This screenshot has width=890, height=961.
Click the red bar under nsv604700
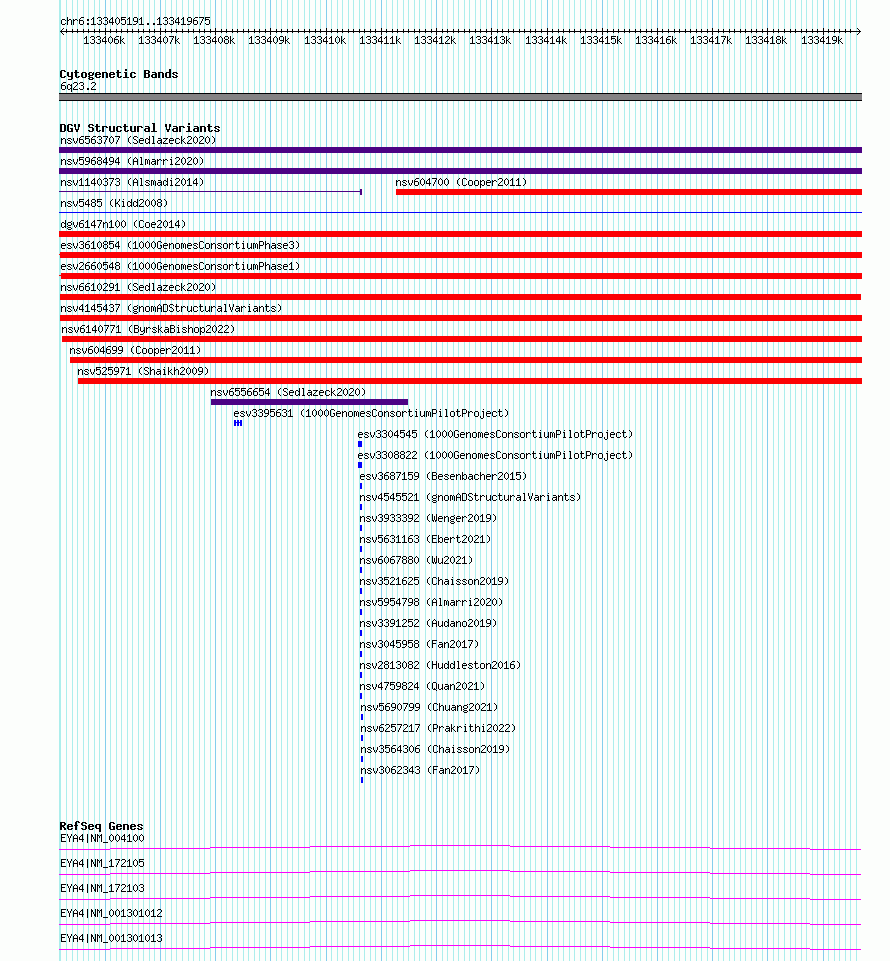(629, 192)
